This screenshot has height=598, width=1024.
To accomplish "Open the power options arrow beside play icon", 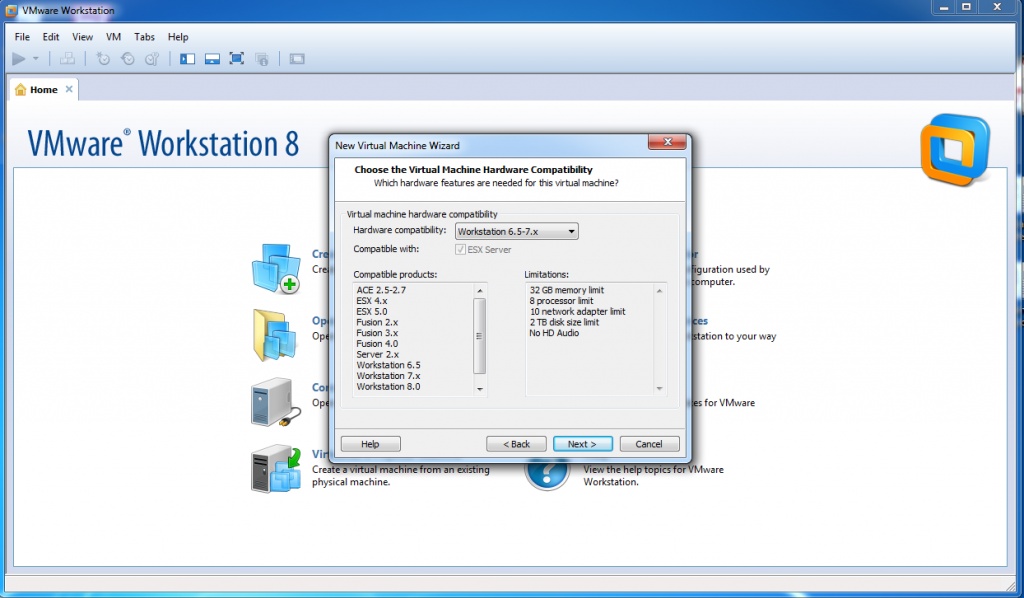I will [x=36, y=59].
